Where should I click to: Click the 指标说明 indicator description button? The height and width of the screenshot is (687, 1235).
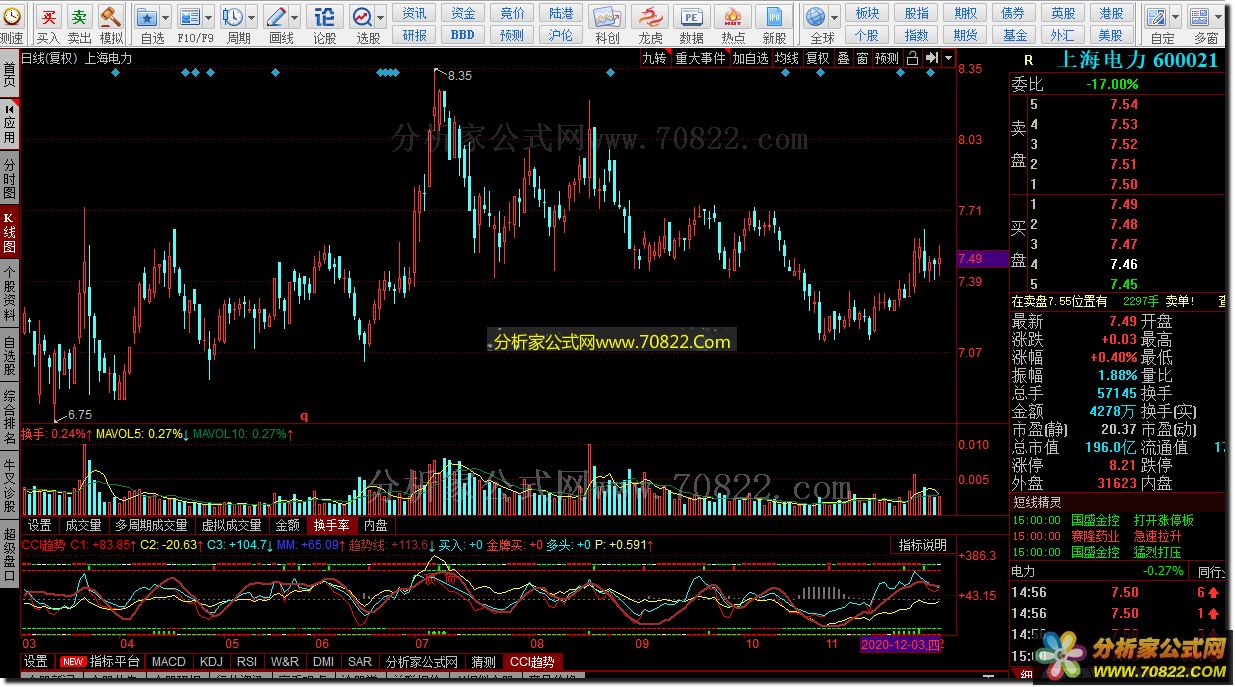922,545
